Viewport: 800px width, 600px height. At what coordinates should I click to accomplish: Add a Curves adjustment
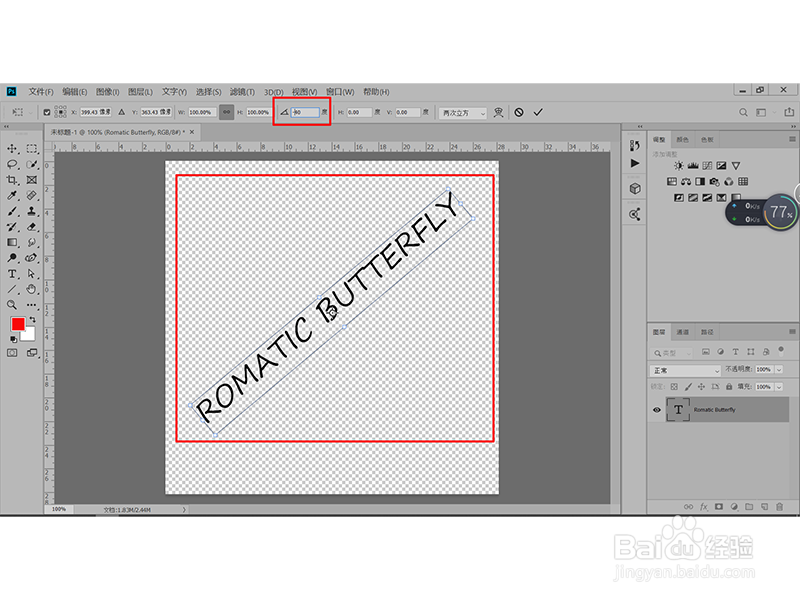pyautogui.click(x=707, y=166)
